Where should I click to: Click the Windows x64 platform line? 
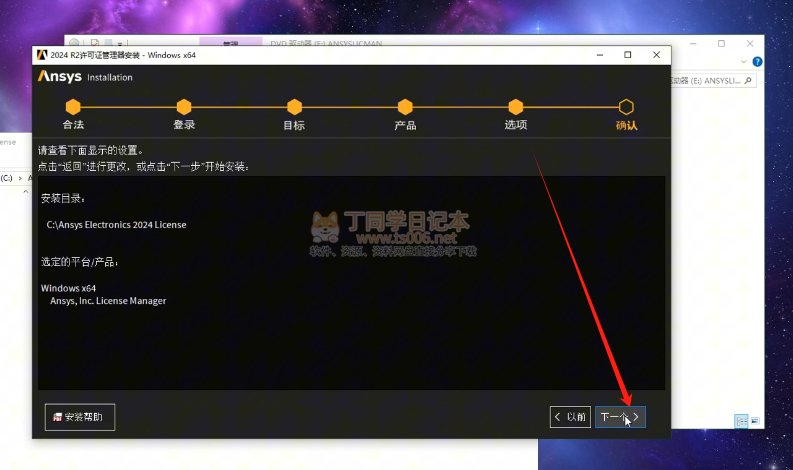pyautogui.click(x=68, y=288)
